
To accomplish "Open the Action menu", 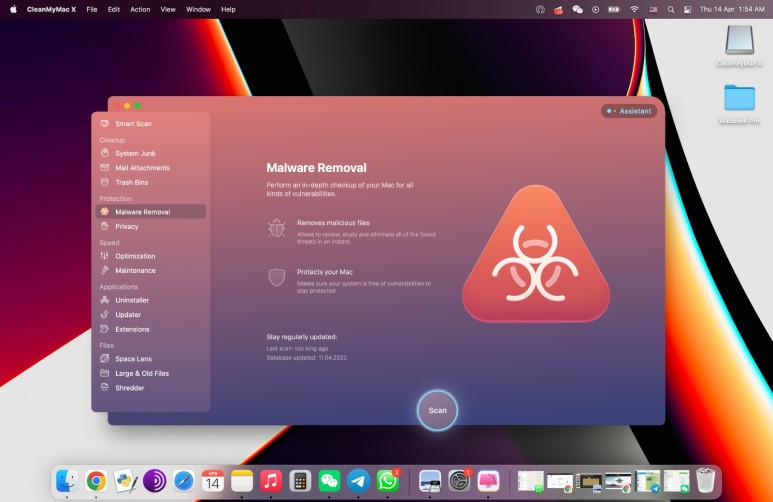I will point(140,9).
